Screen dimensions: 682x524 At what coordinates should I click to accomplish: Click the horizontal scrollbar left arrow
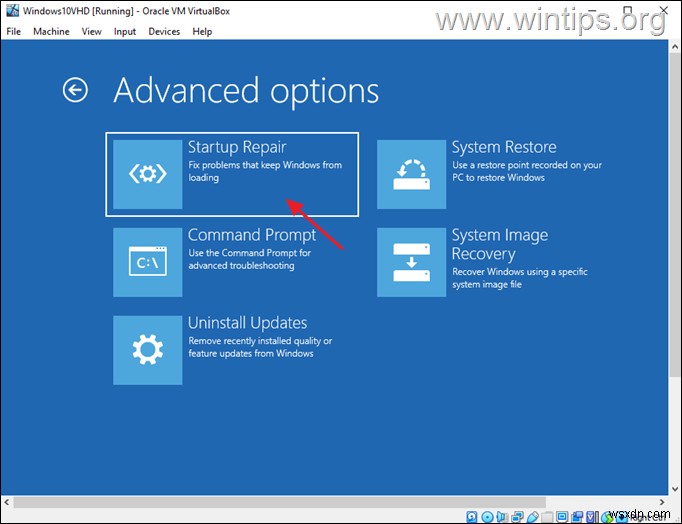[7, 502]
